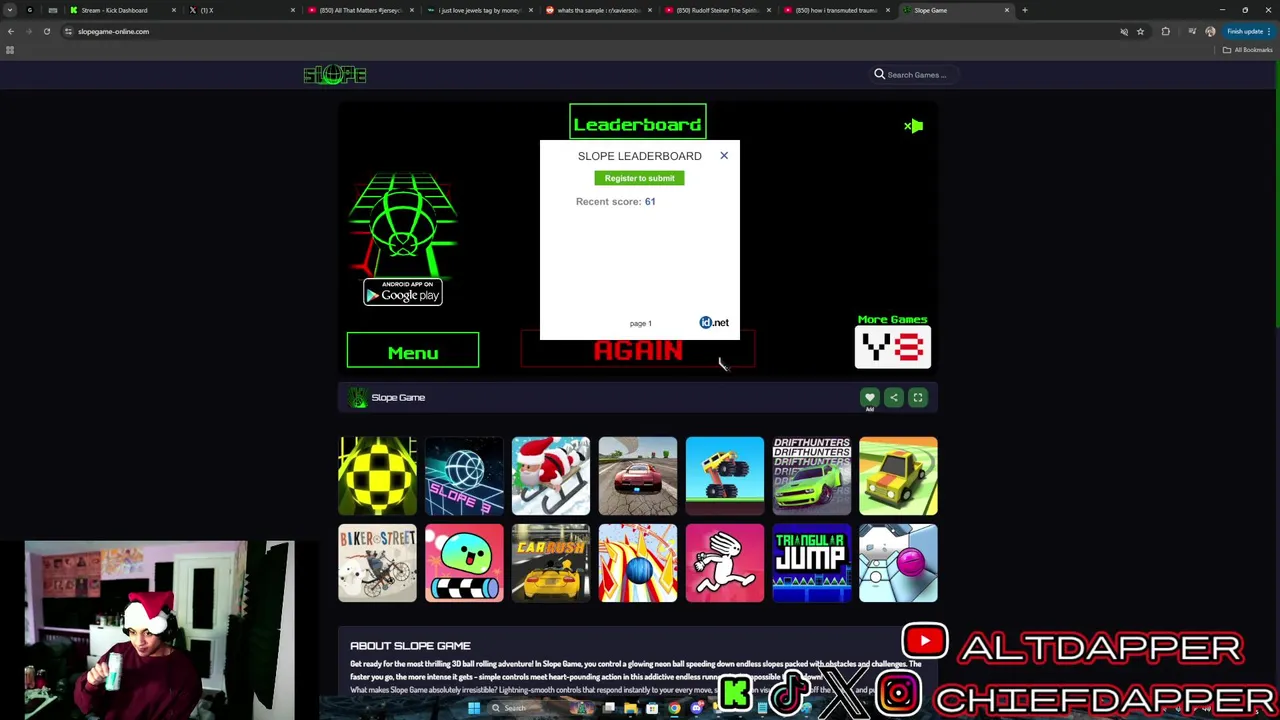Viewport: 1280px width, 720px height.
Task: Switch to how i transmuted trauma tab
Action: click(x=835, y=10)
